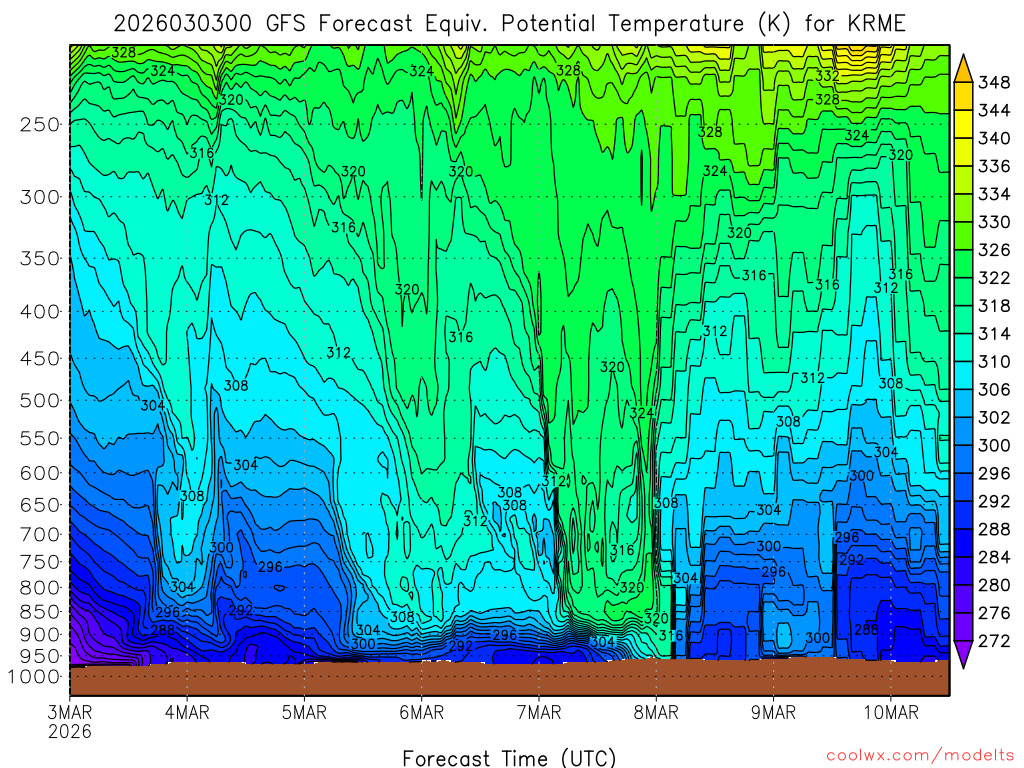Click the 3MAR date label

tap(70, 712)
